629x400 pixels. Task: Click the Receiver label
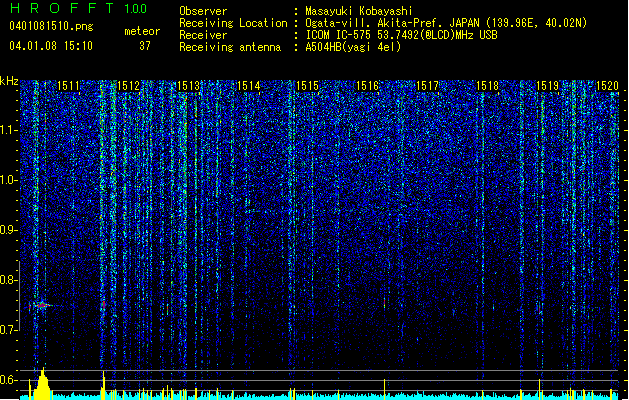(x=203, y=35)
